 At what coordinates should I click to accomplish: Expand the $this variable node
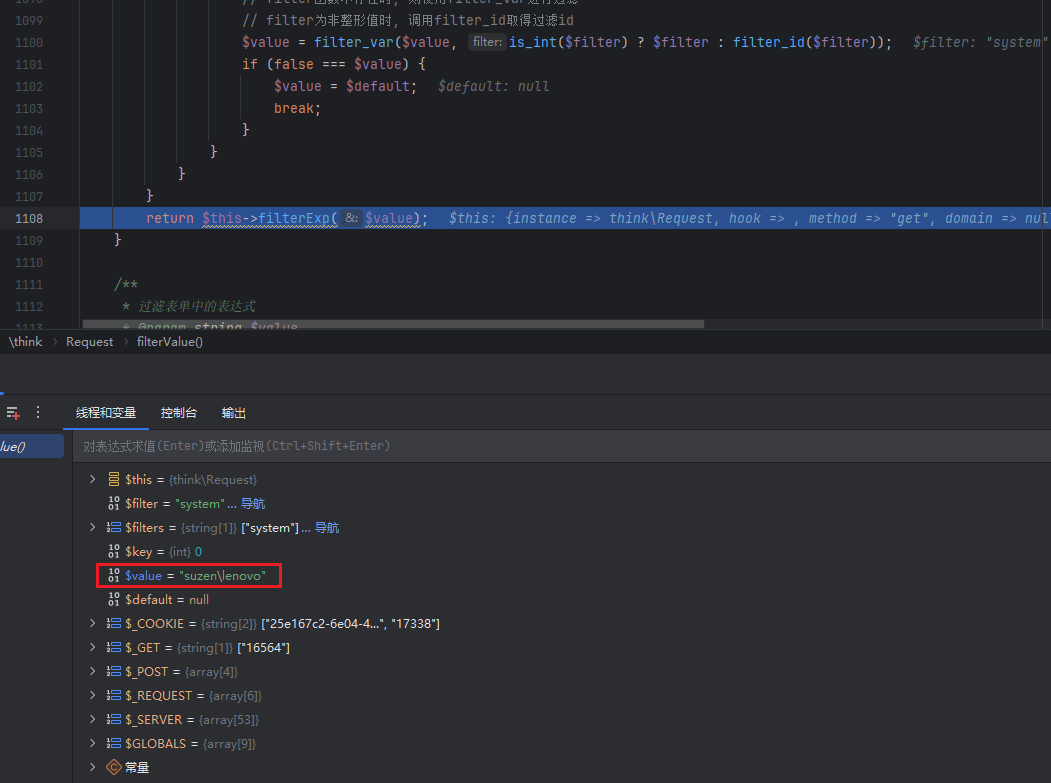(x=92, y=479)
